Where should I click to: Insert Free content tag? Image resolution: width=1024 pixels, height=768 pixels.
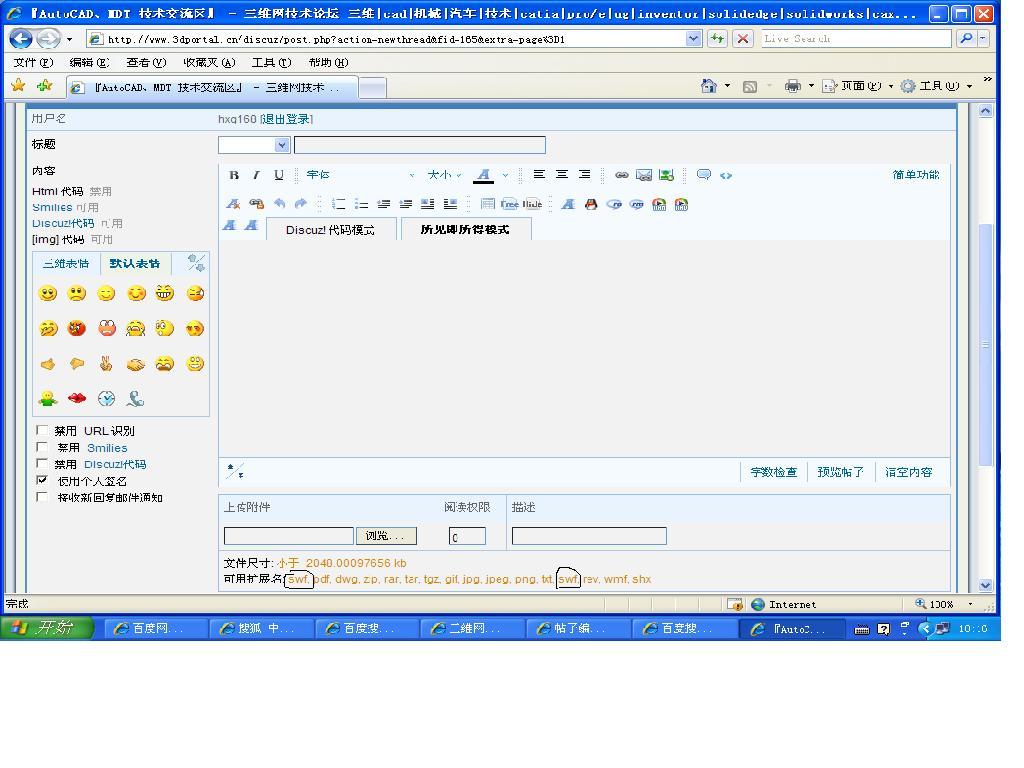[509, 204]
